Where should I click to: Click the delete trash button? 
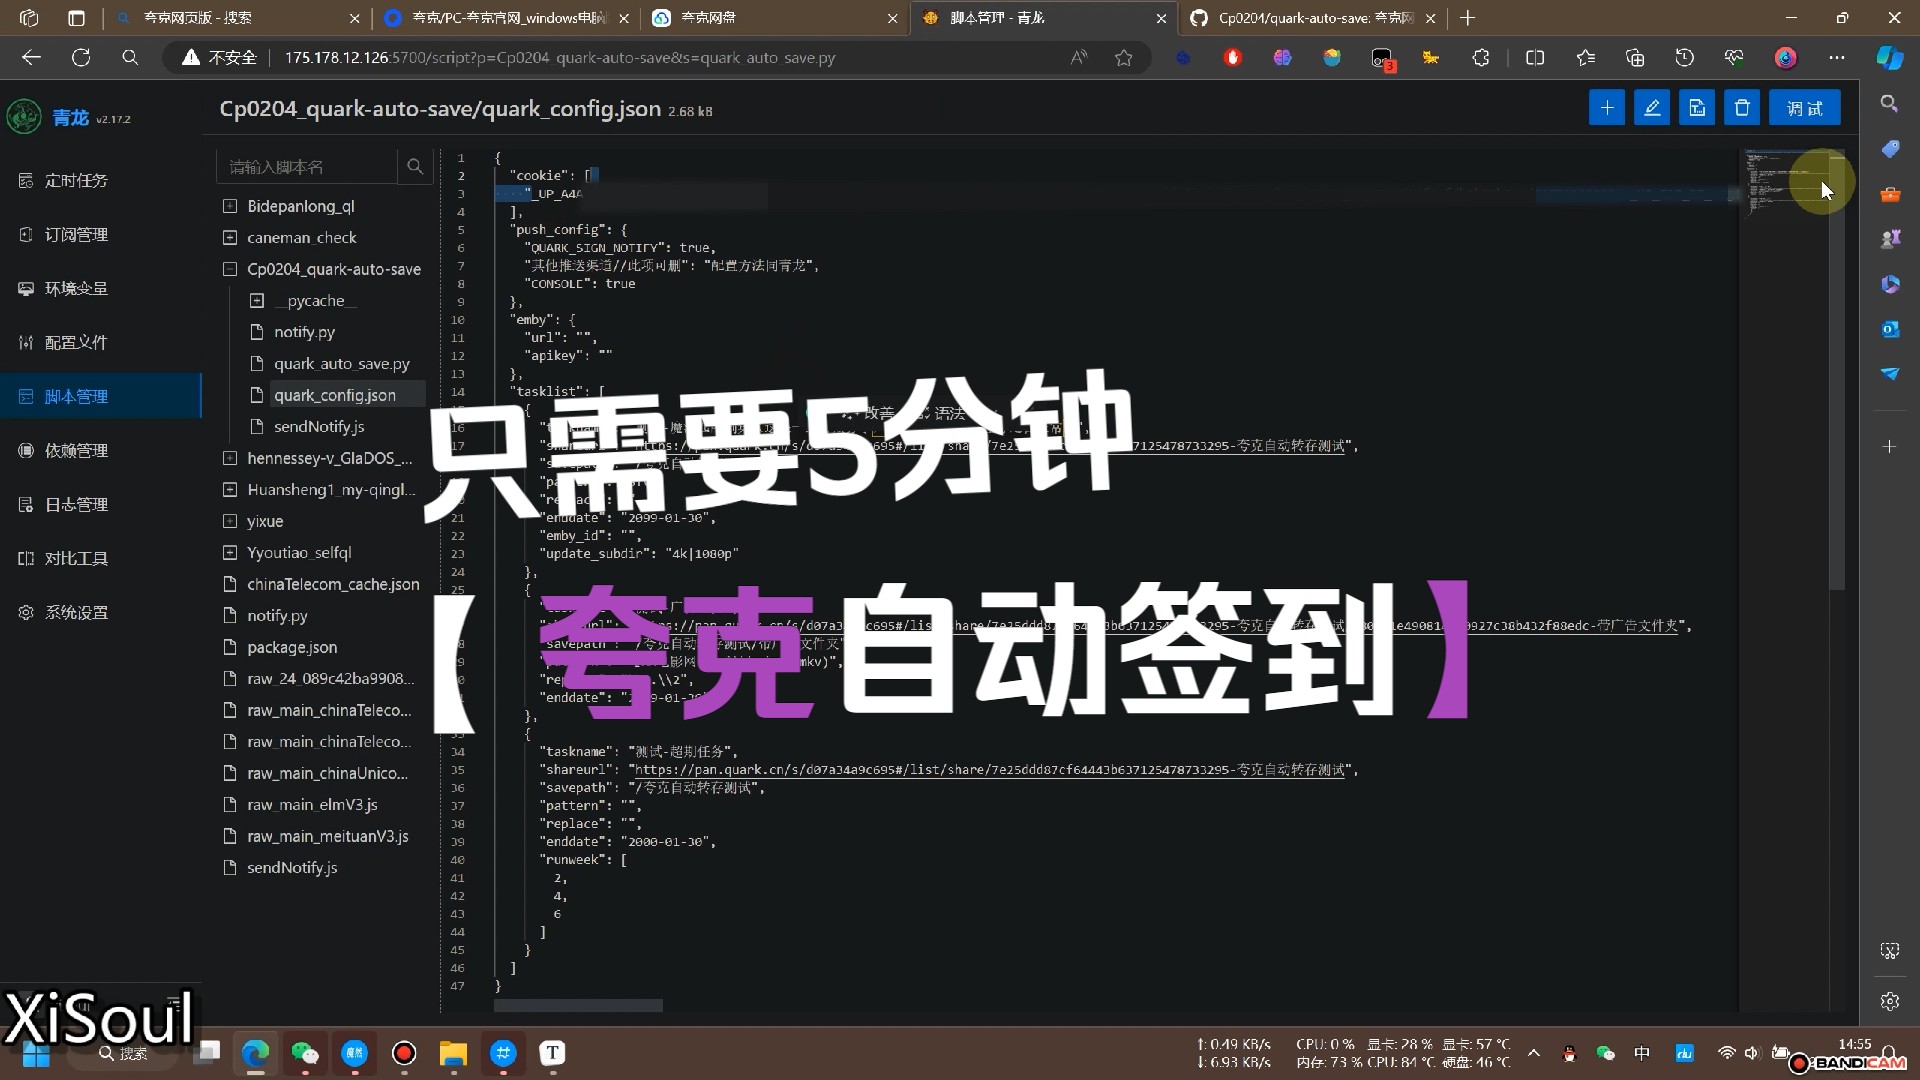tap(1742, 108)
